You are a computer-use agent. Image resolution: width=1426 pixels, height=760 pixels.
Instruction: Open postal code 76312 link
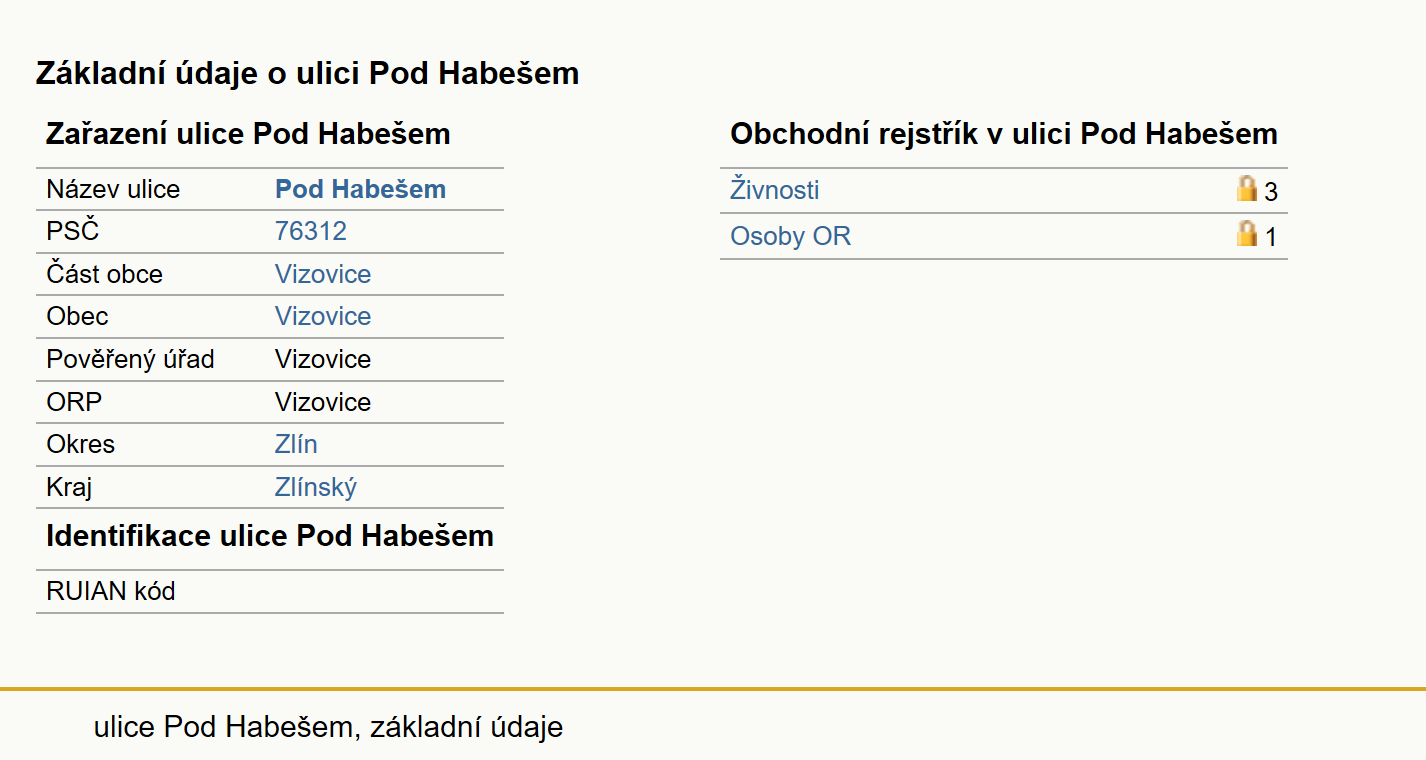point(311,232)
